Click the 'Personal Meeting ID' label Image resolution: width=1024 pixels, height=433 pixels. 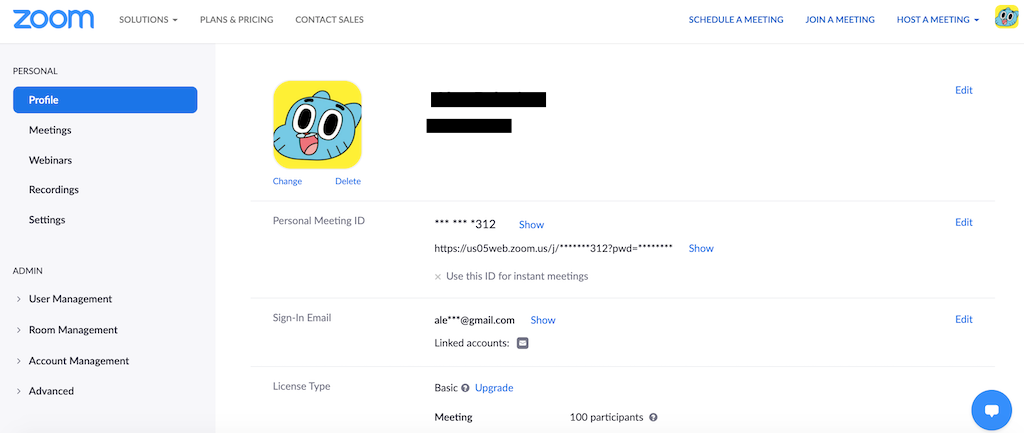tap(319, 221)
